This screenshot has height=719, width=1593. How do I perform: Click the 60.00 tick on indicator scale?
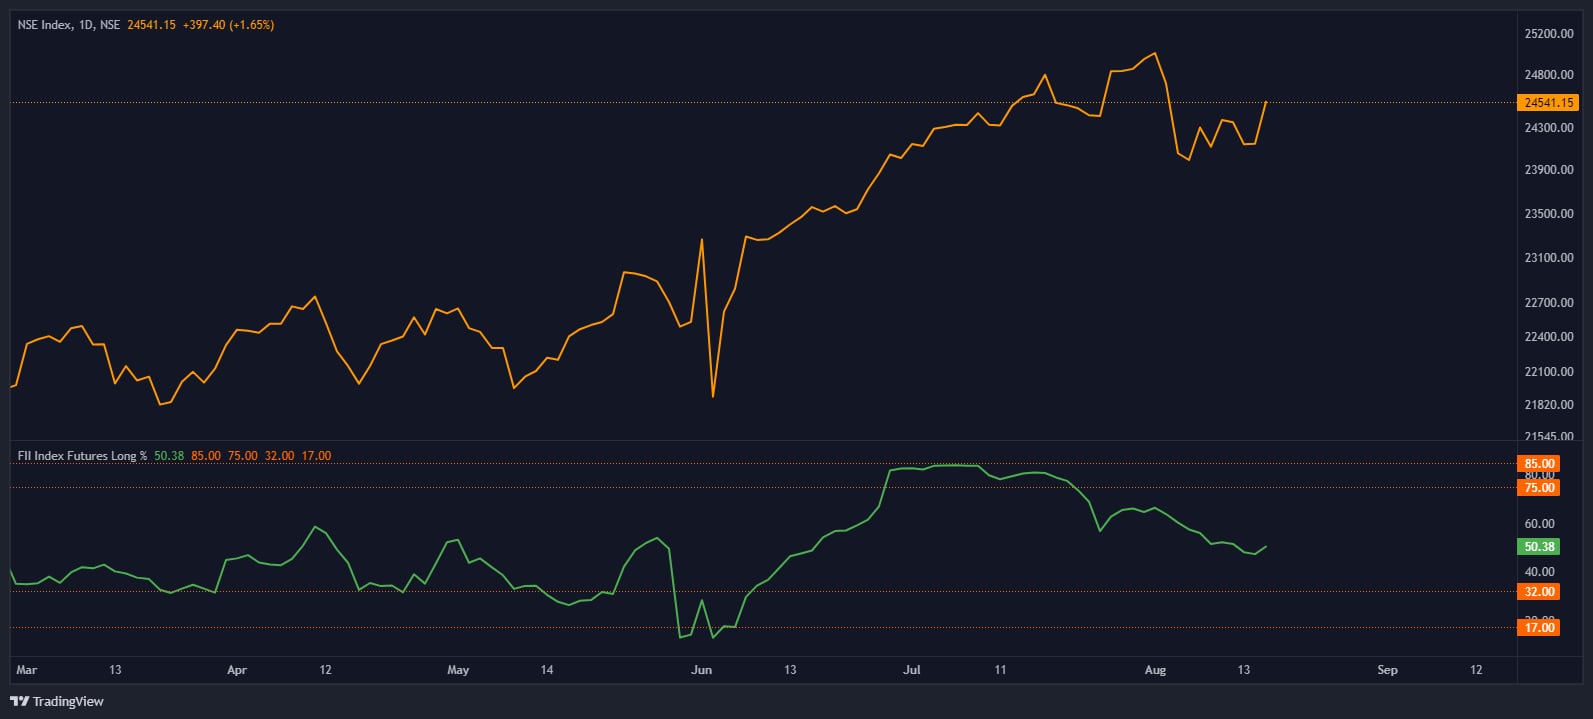(1539, 524)
